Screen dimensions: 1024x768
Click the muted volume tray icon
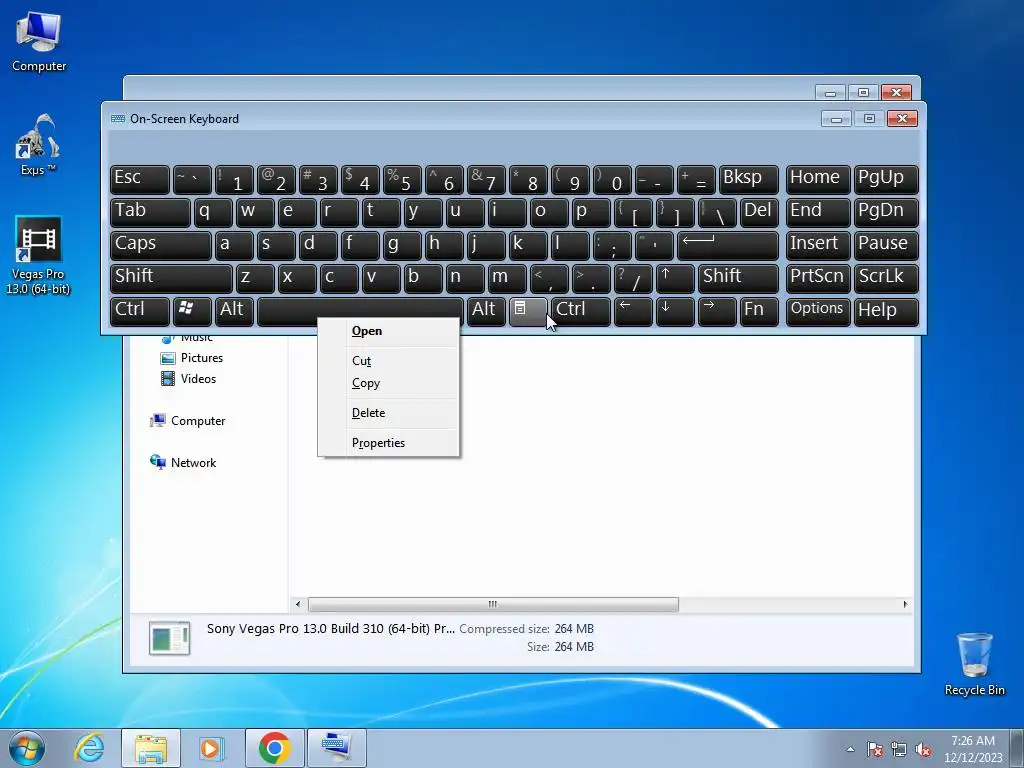click(x=923, y=749)
